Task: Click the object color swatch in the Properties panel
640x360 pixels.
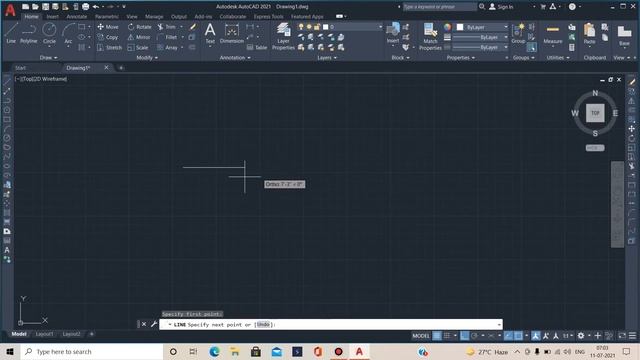Action: [460, 27]
